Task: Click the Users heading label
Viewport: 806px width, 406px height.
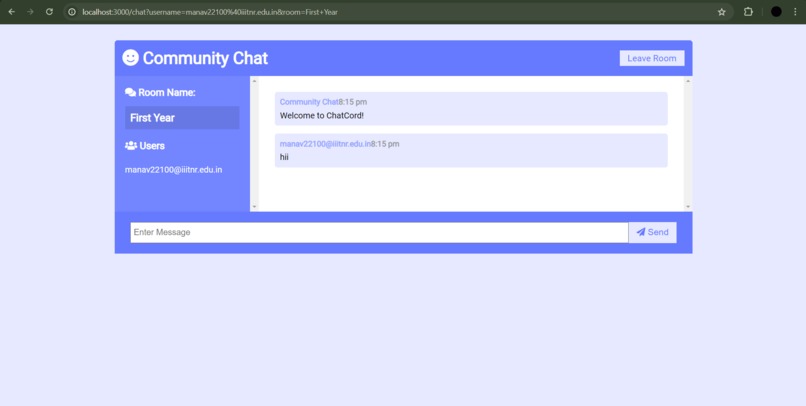Action: [152, 146]
